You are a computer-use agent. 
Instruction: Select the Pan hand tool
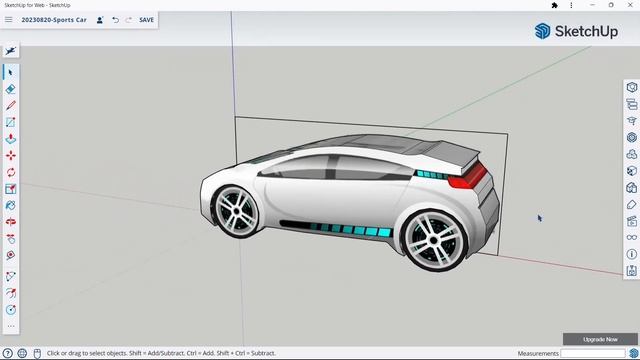click(x=11, y=239)
